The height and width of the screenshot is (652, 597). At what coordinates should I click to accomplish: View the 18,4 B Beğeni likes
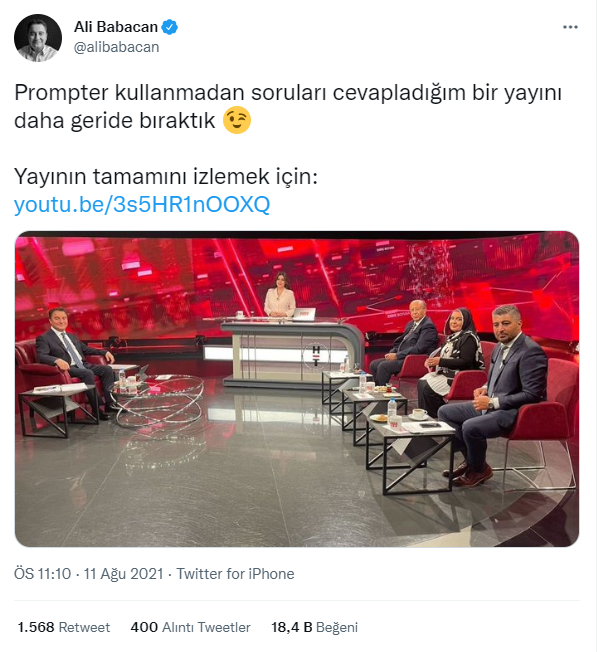click(315, 627)
